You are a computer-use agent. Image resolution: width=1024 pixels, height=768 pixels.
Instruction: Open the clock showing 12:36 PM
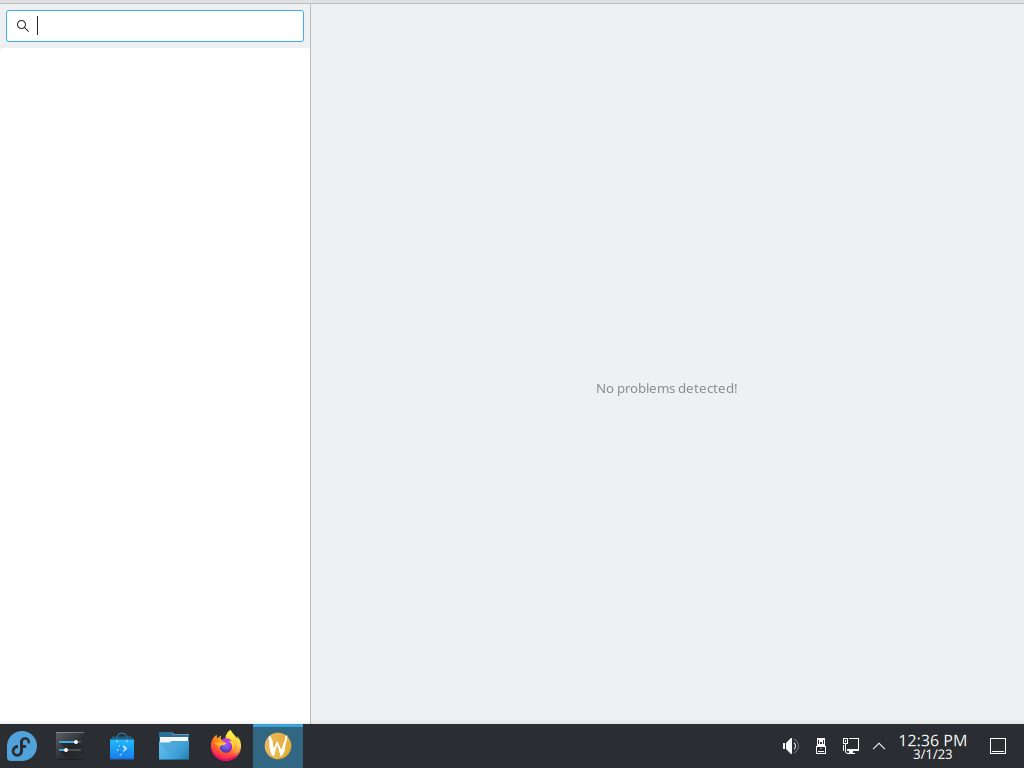(933, 746)
